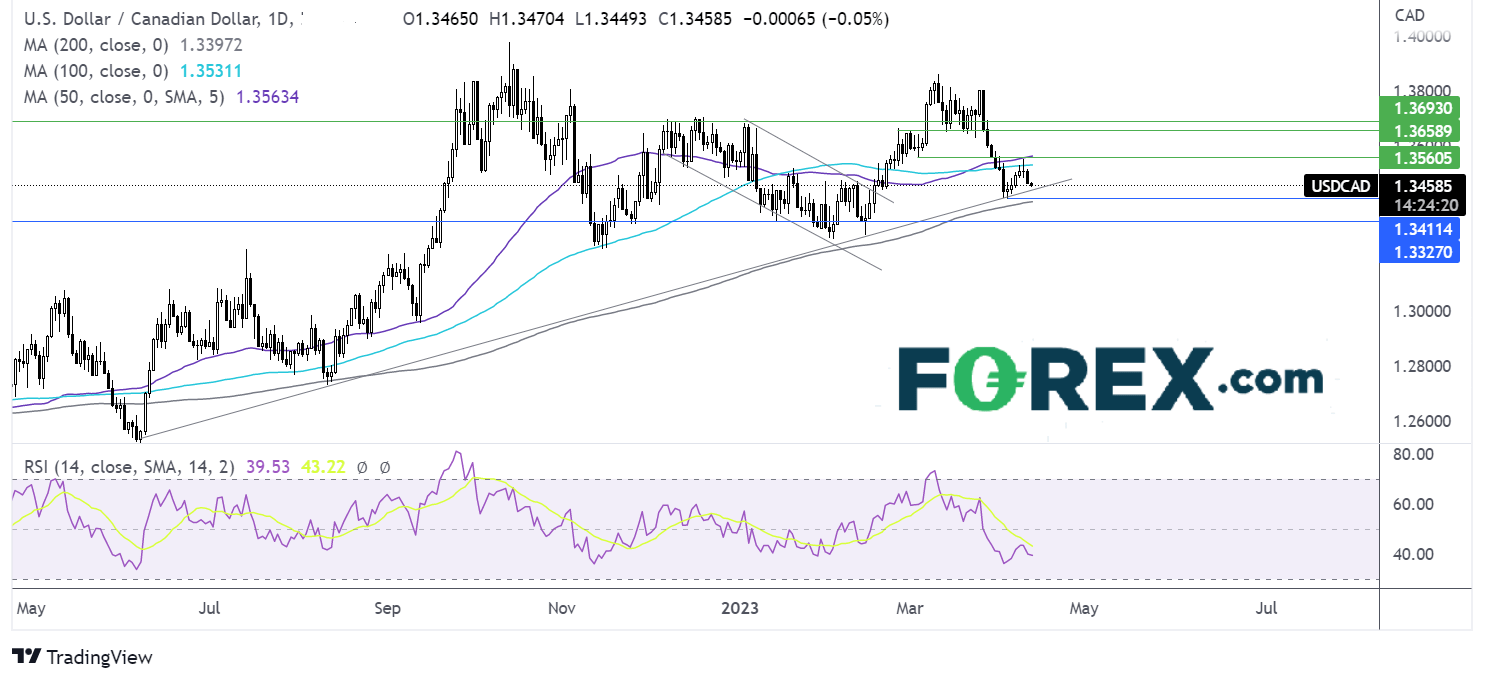Click the 1.35605 green price label

pyautogui.click(x=1419, y=157)
